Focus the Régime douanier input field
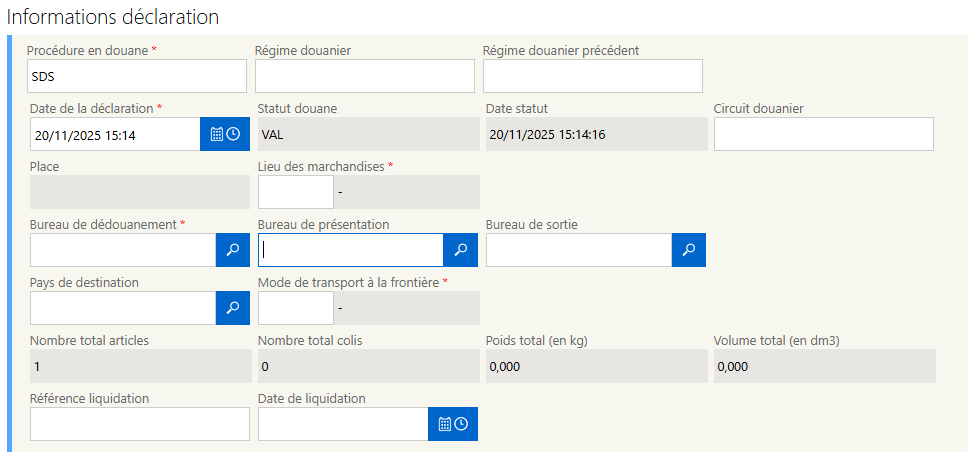Viewport: 976px width, 452px height. coord(365,76)
